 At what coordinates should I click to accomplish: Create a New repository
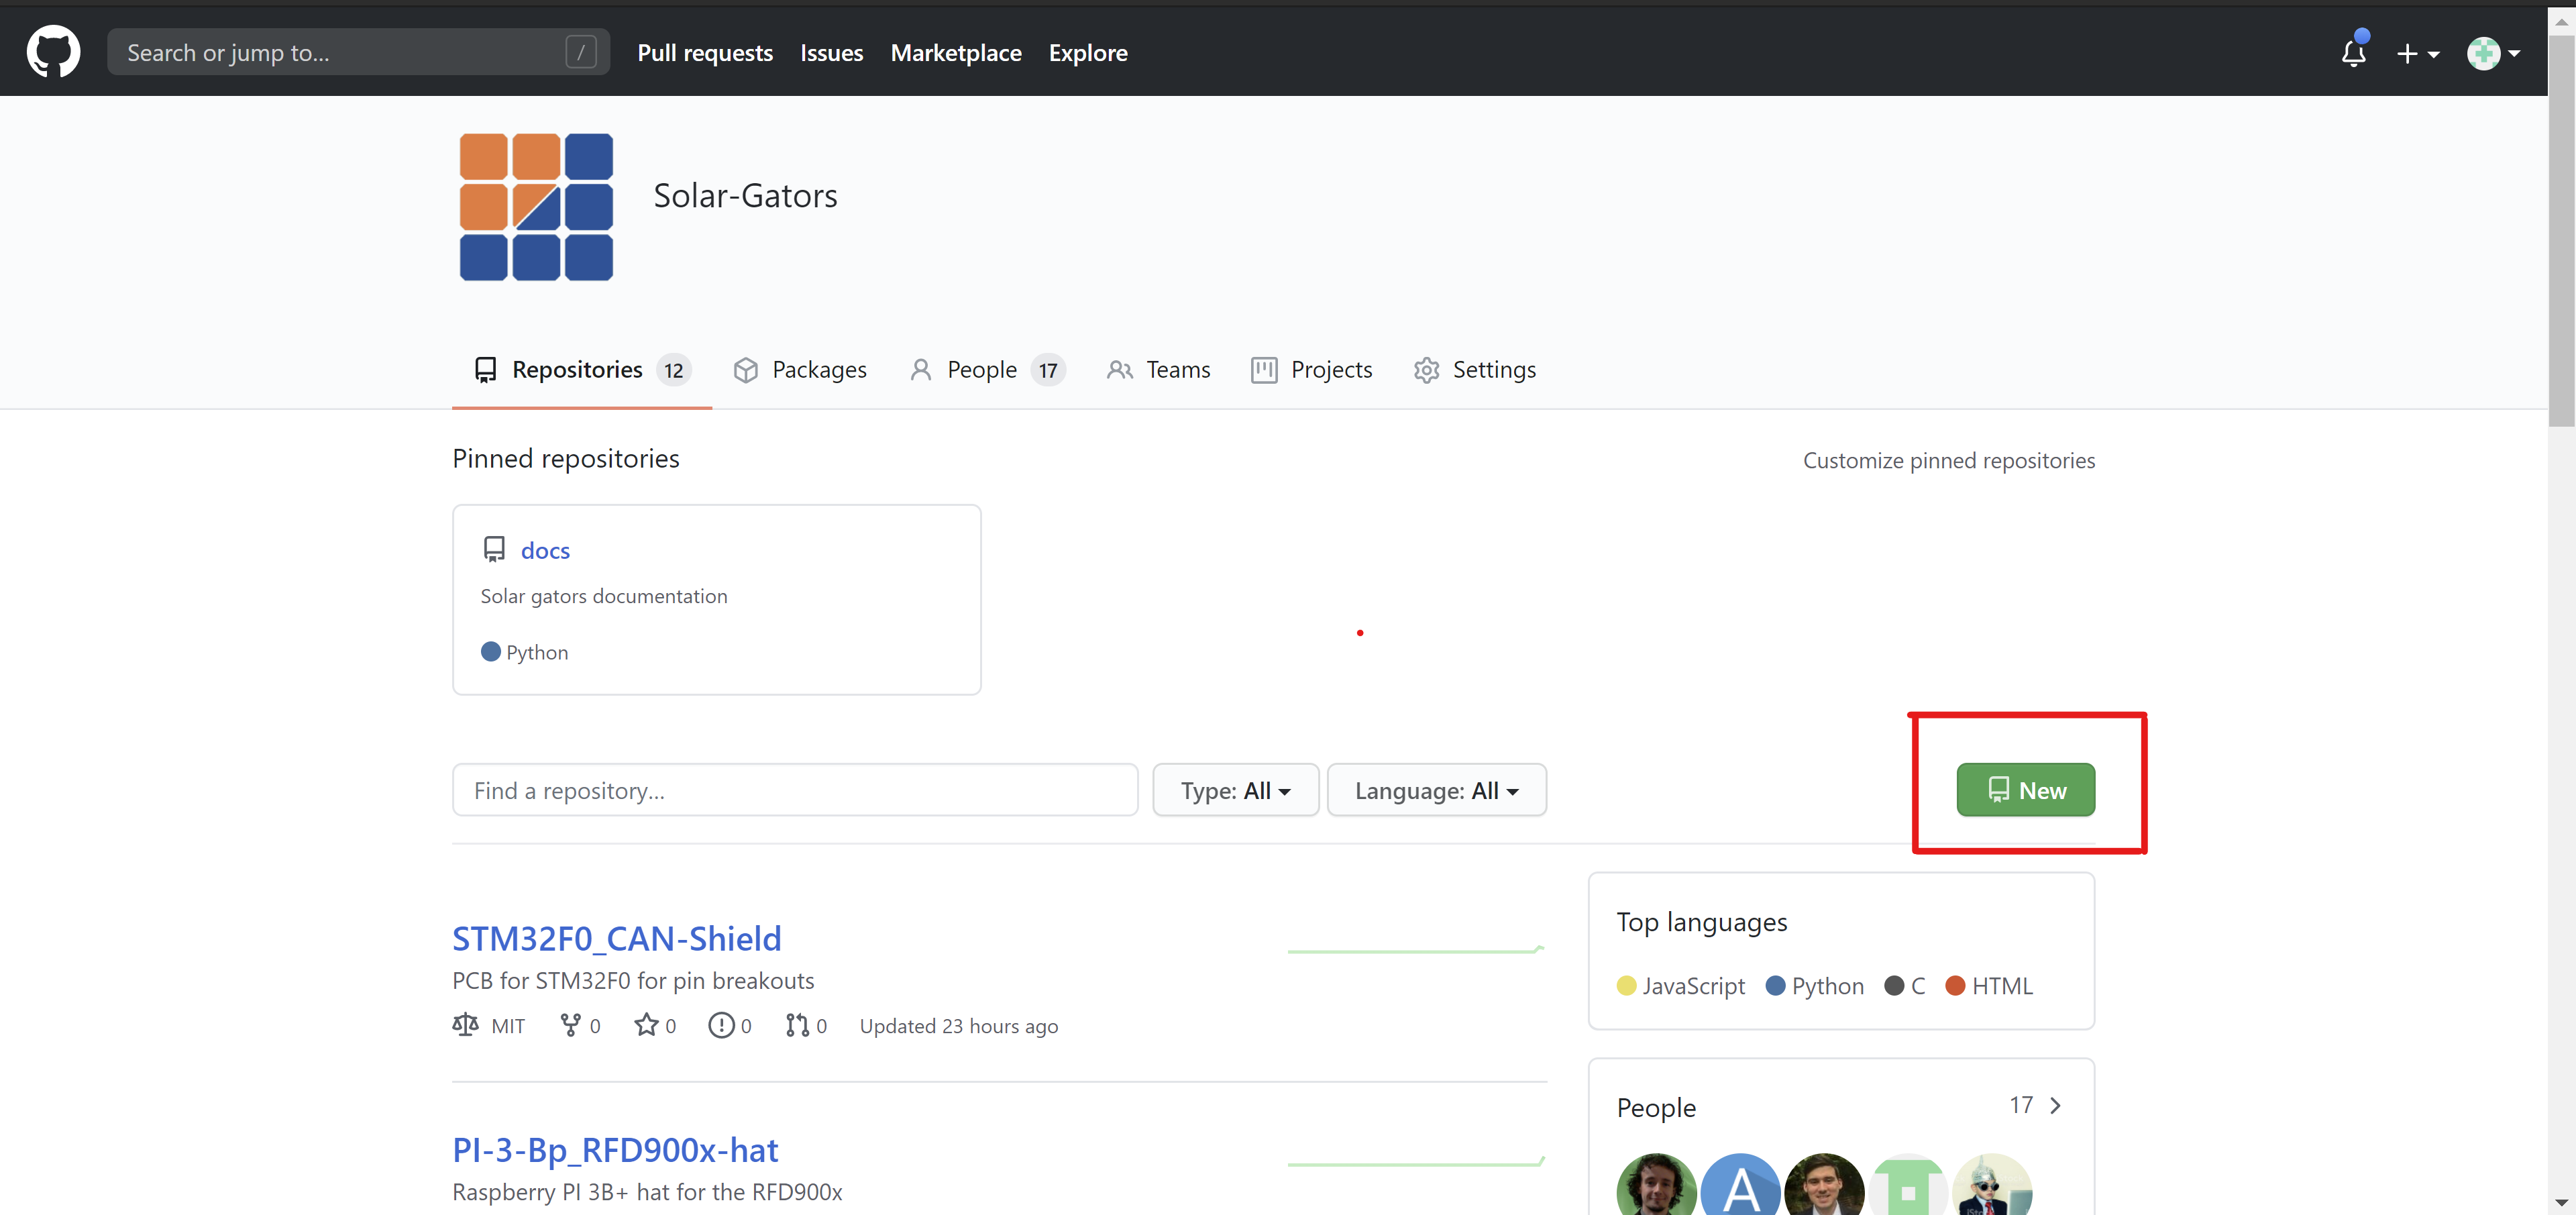[2025, 790]
